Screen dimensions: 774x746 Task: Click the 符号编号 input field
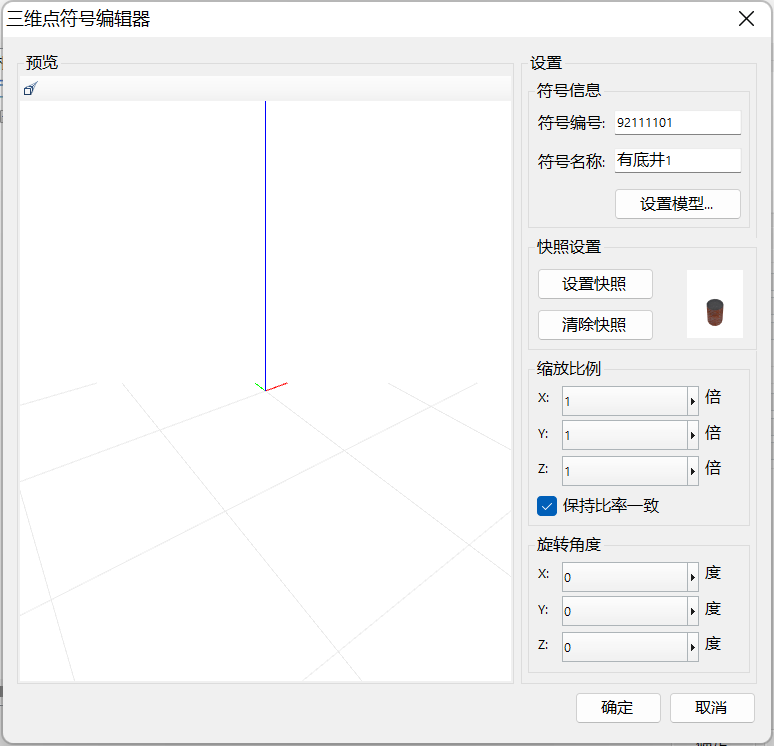(x=677, y=122)
